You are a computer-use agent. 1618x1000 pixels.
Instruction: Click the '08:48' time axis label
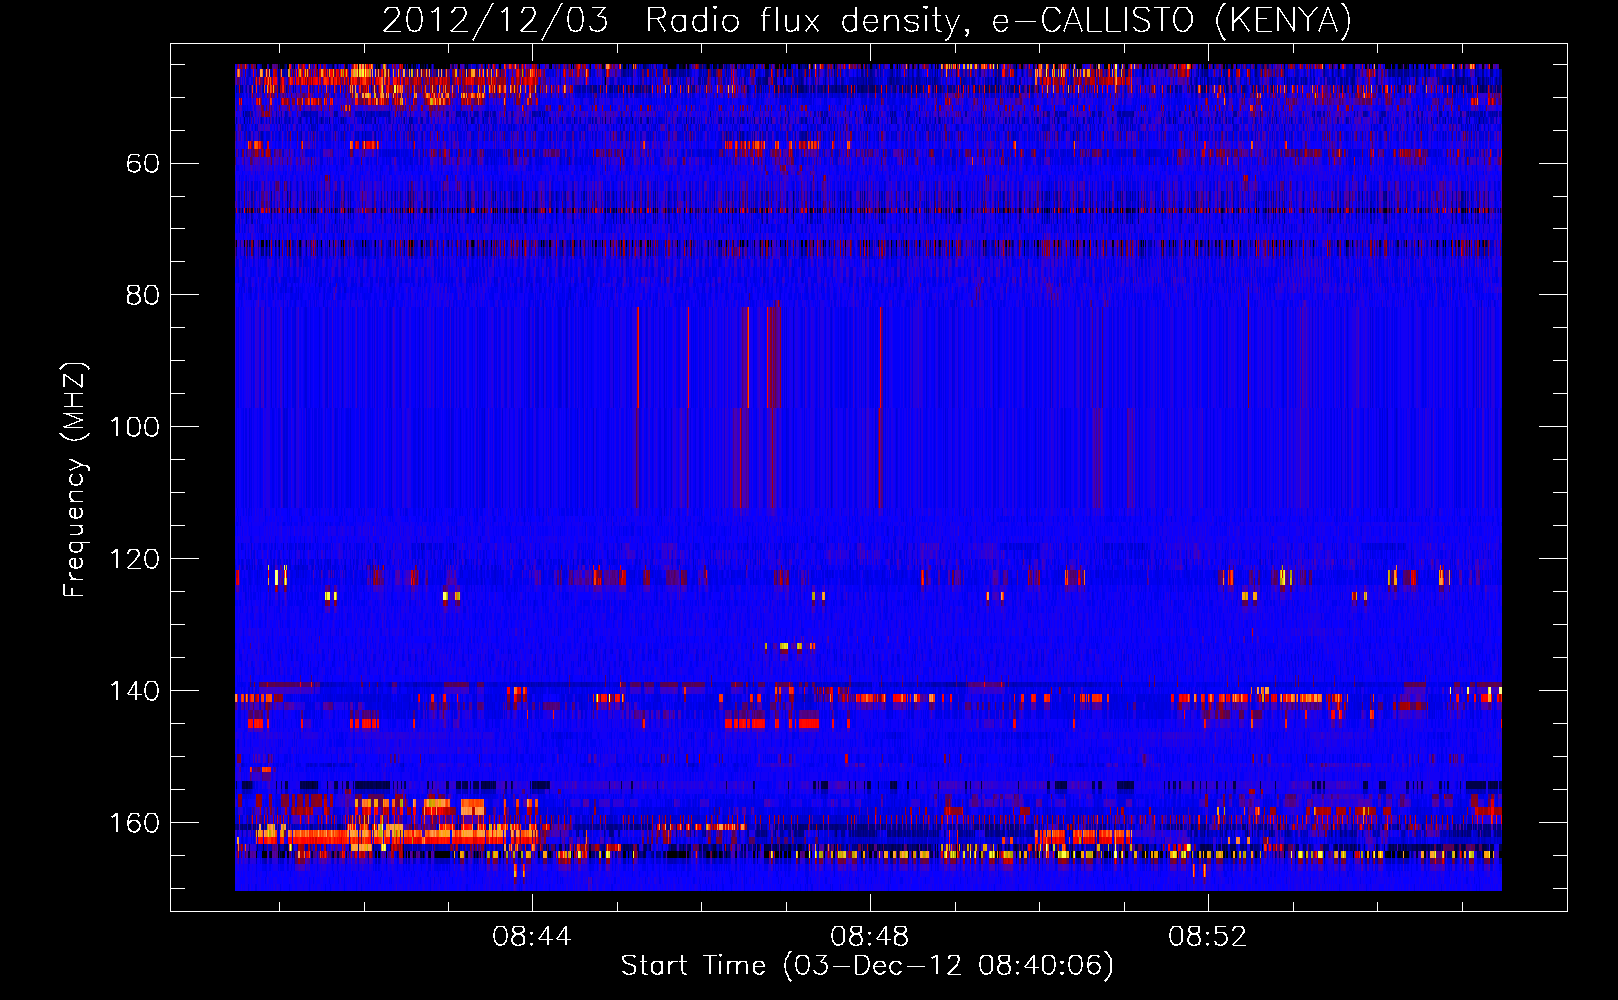870,936
